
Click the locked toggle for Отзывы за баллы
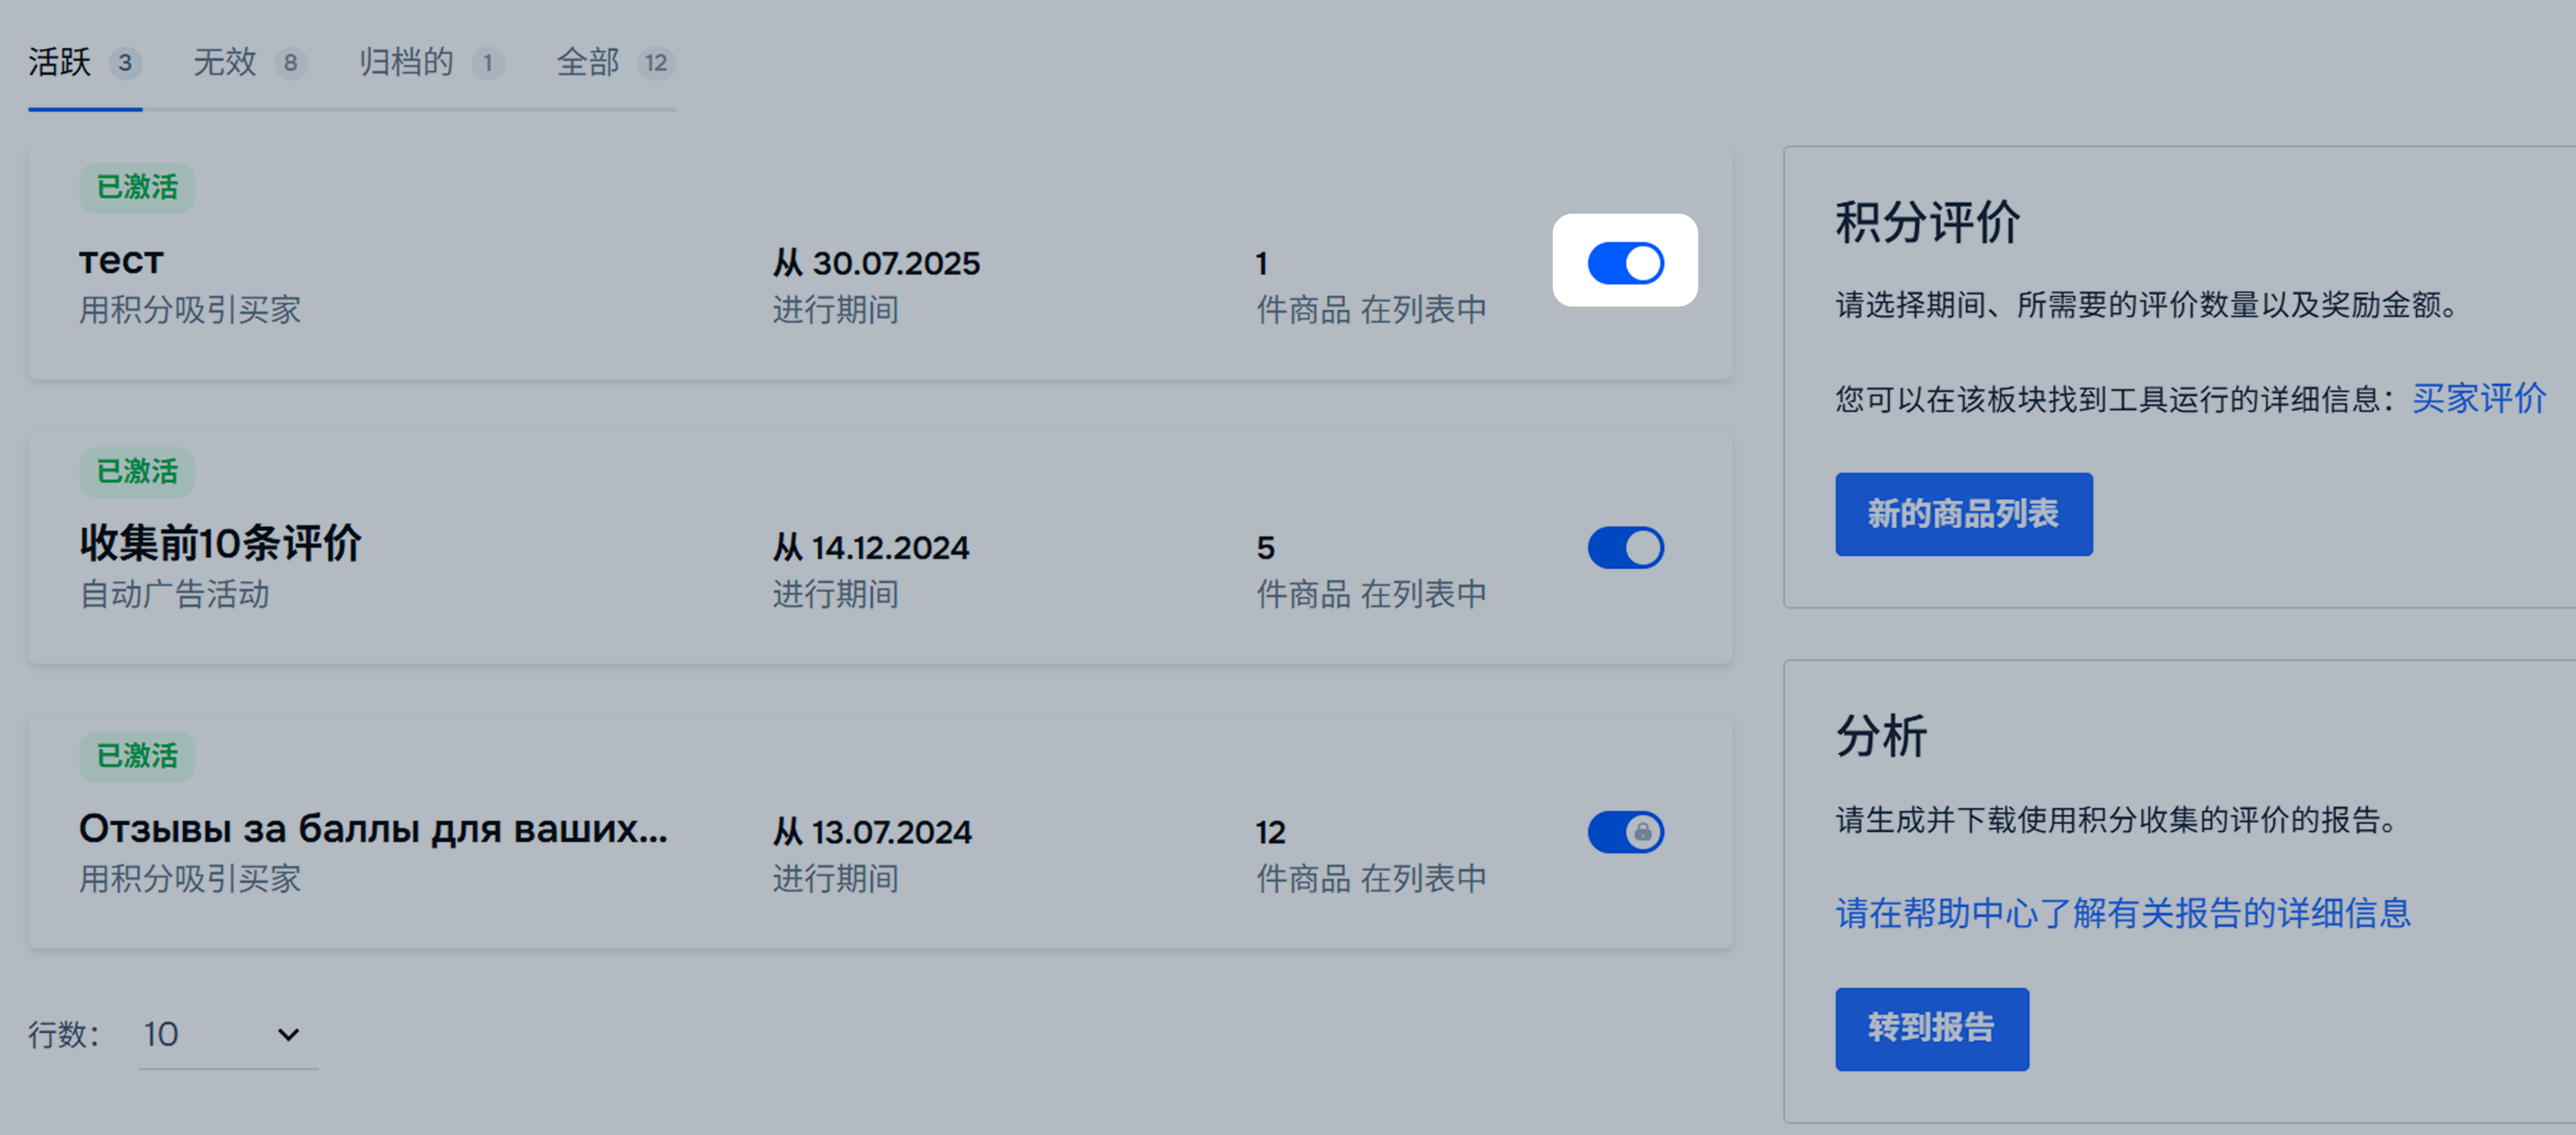(x=1625, y=832)
